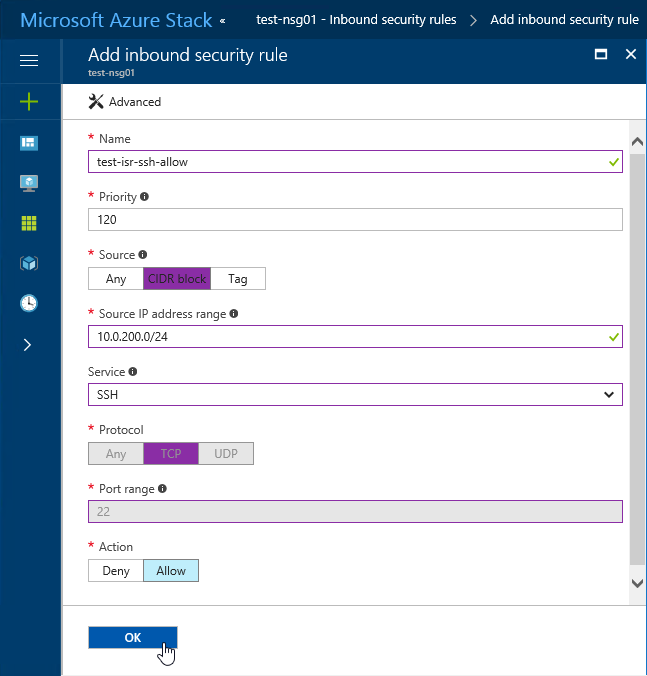
Task: Close the Add inbound security rule blade
Action: [631, 54]
